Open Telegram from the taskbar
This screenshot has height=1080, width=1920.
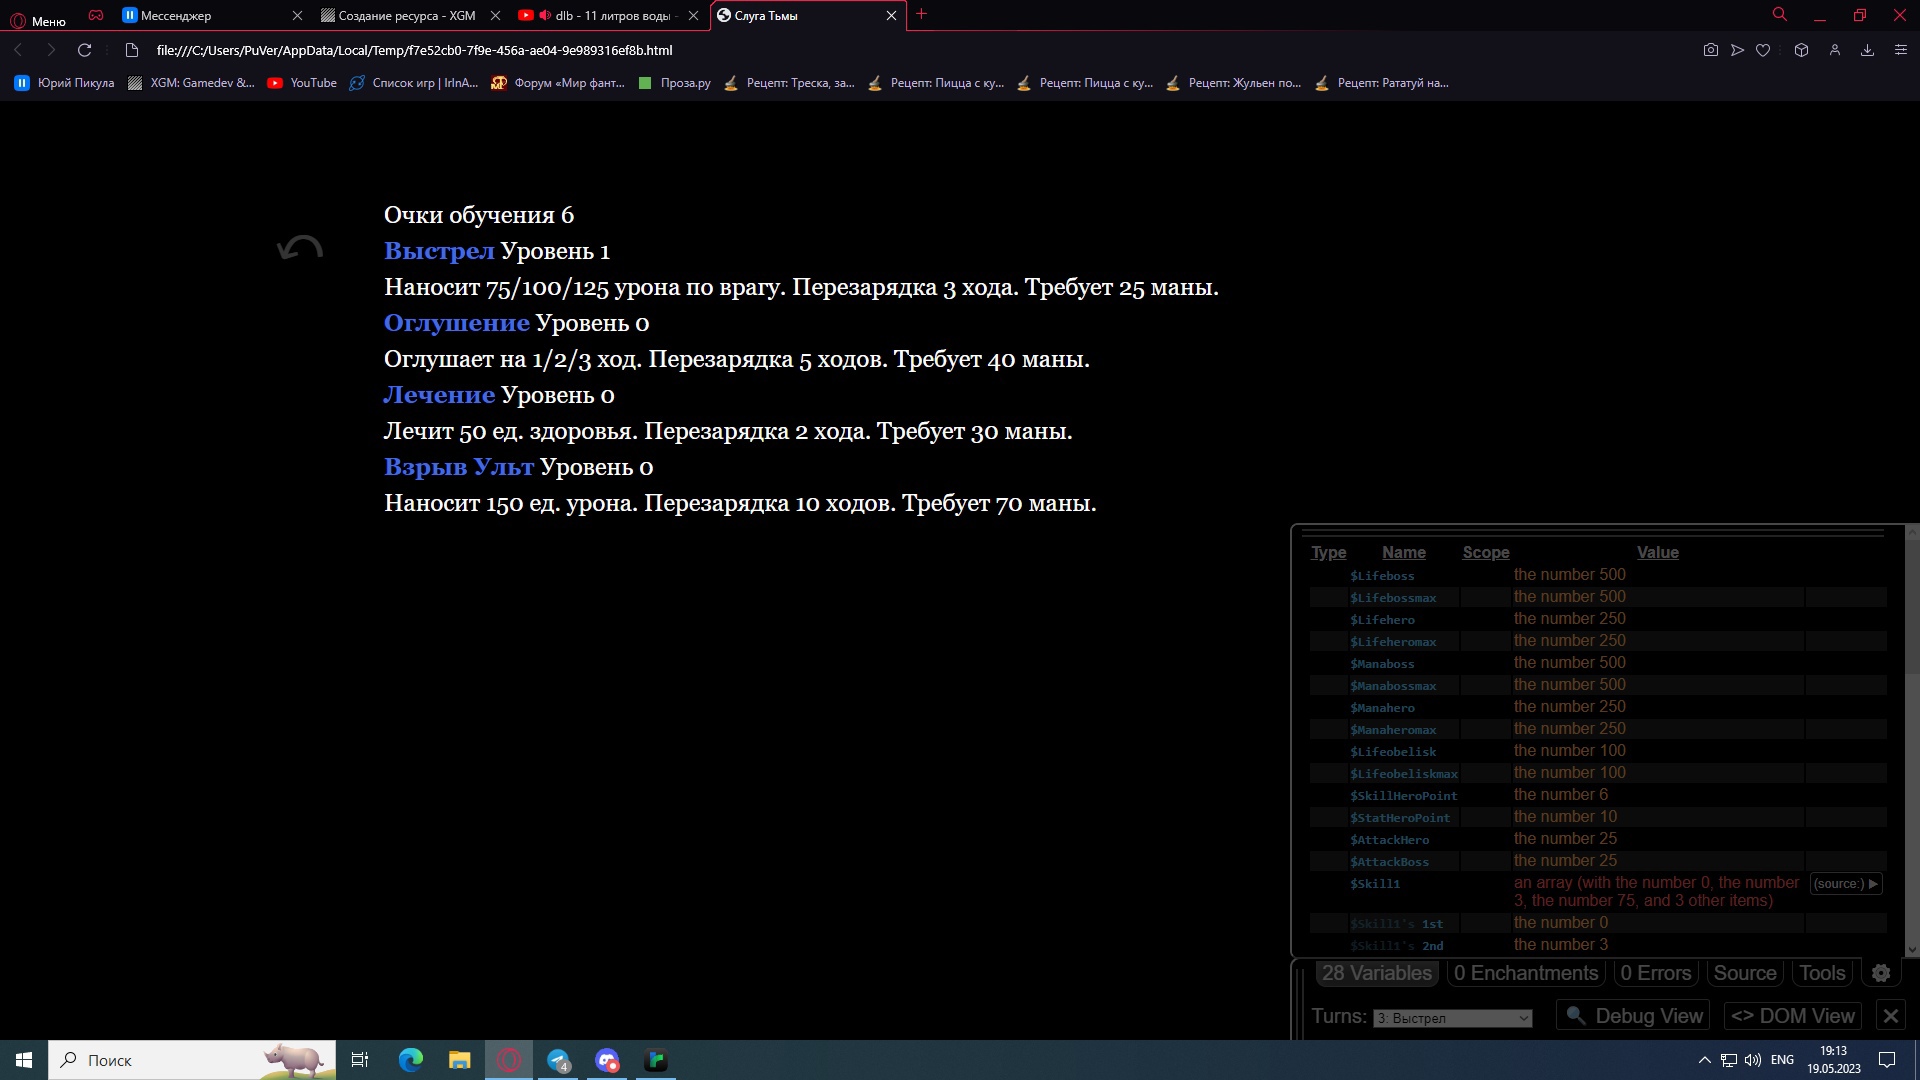(x=558, y=1060)
